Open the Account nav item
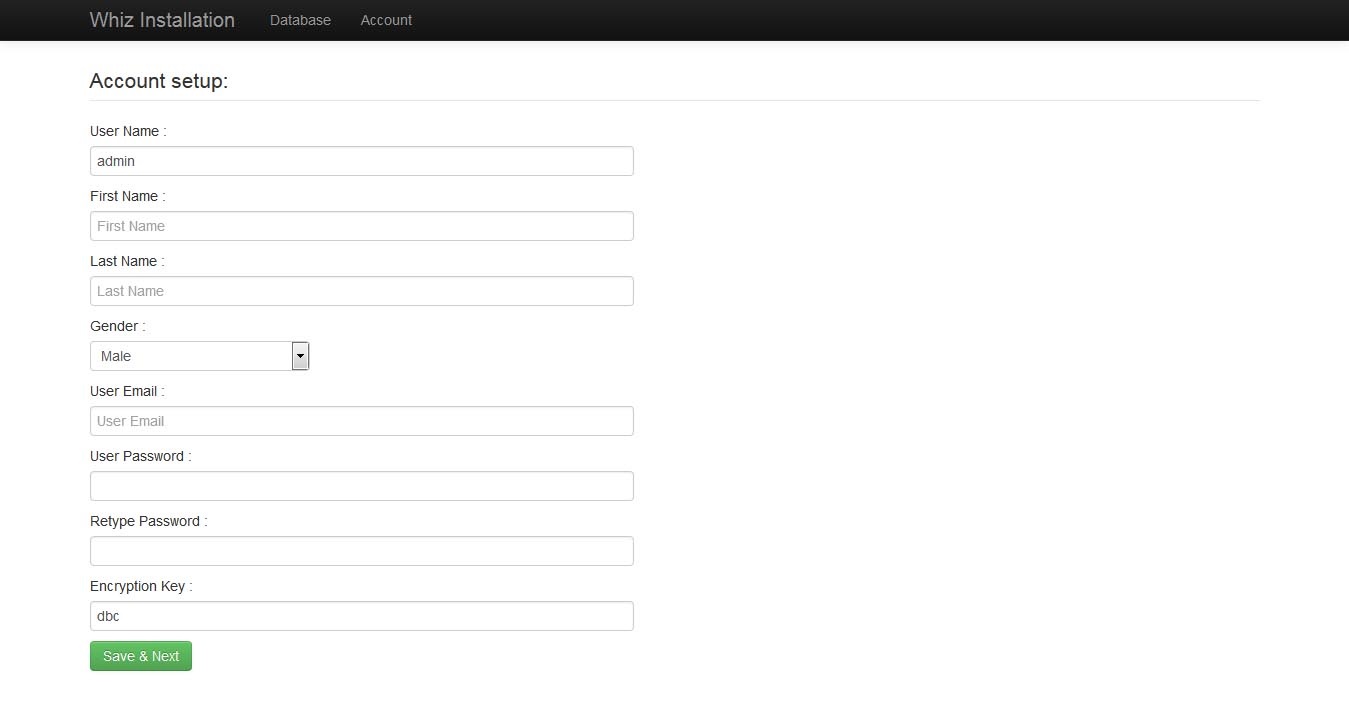Viewport: 1349px width, 721px height. tap(386, 20)
